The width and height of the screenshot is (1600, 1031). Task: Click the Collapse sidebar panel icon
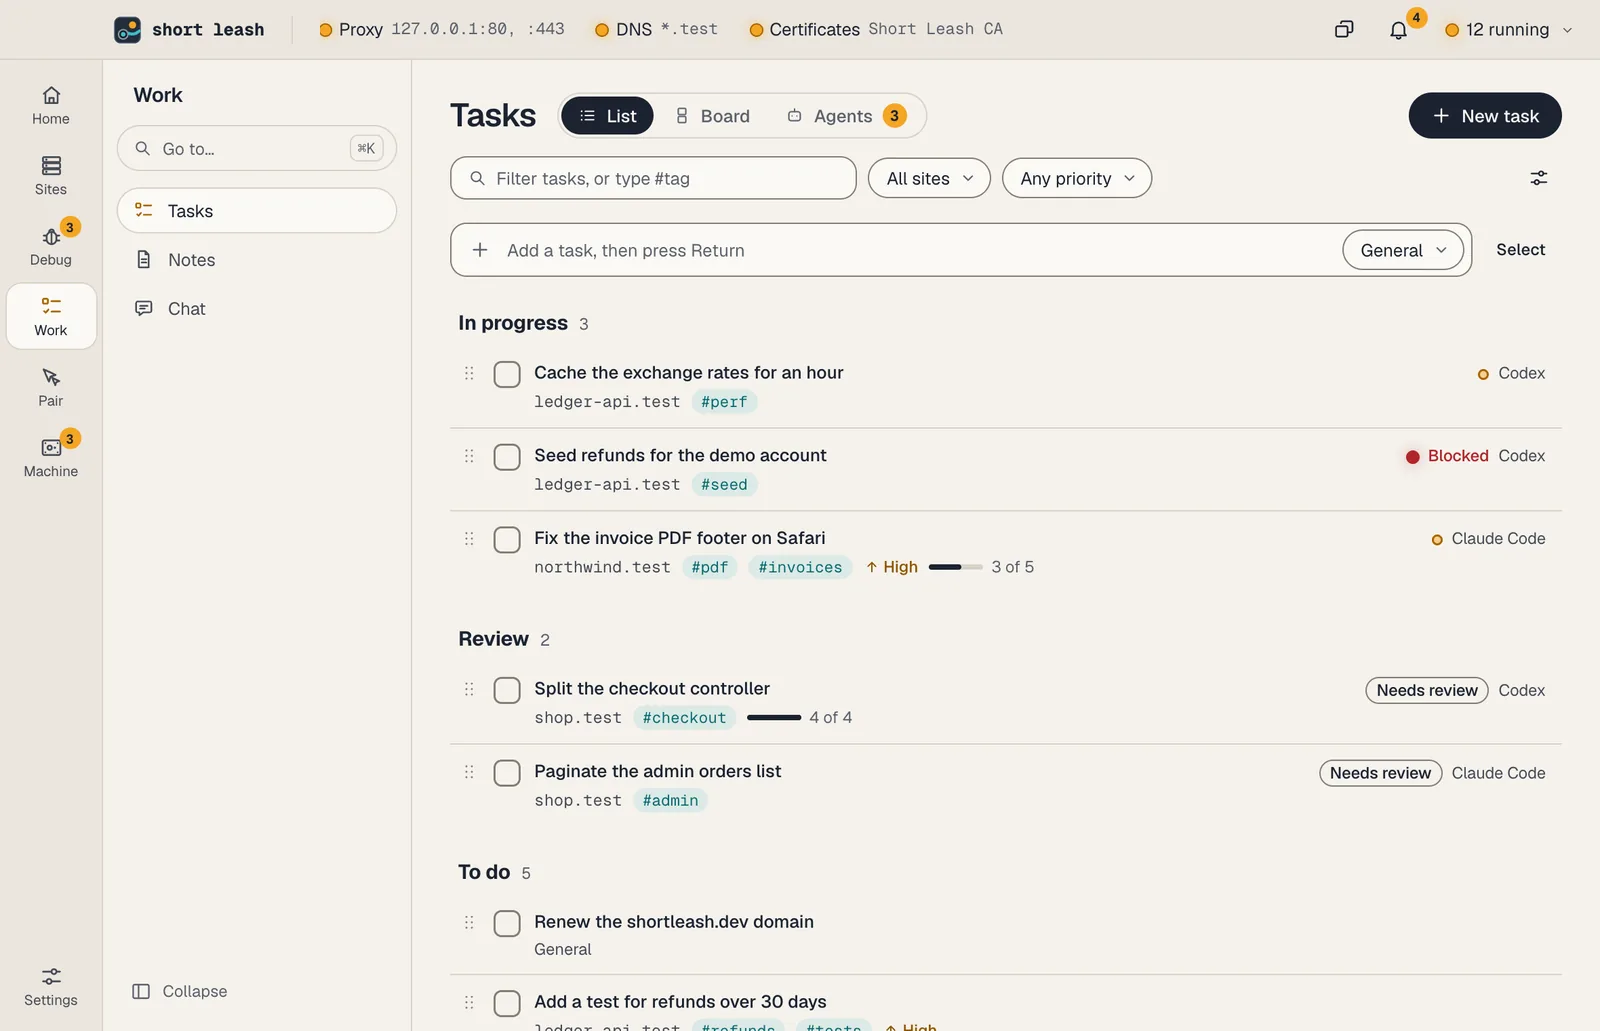click(x=141, y=991)
